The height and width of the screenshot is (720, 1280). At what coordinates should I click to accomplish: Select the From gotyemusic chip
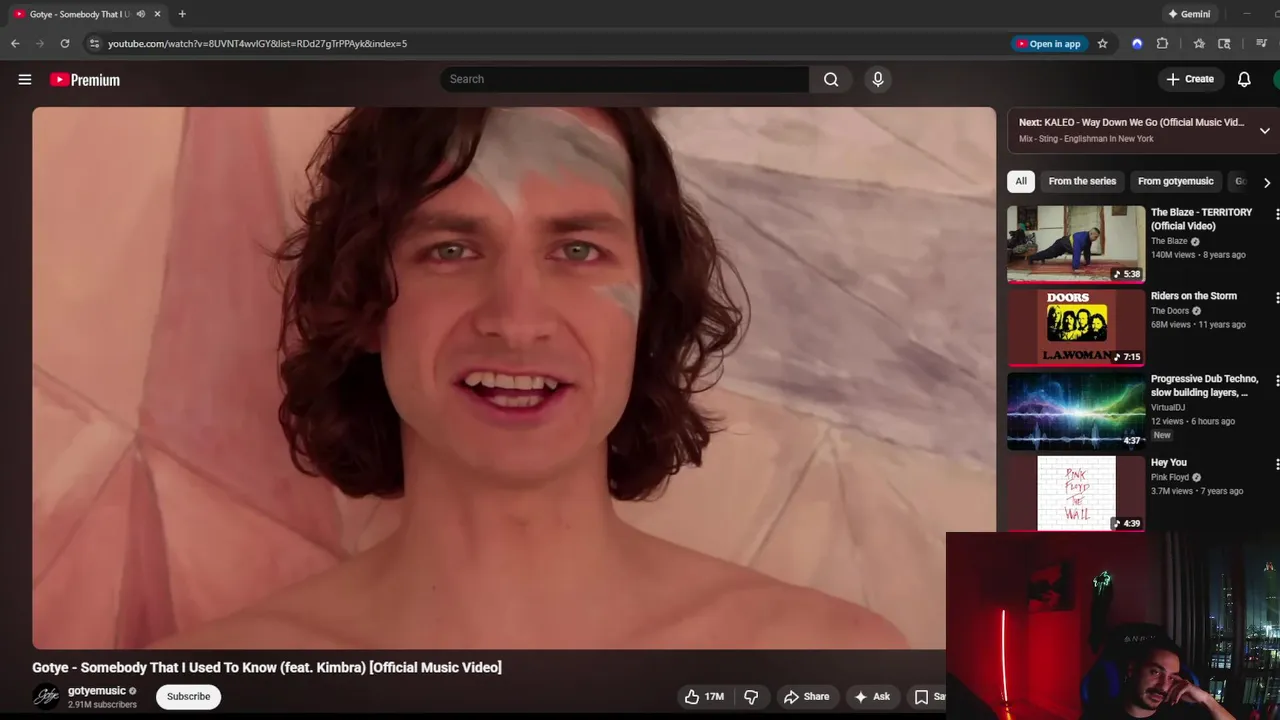pyautogui.click(x=1175, y=181)
